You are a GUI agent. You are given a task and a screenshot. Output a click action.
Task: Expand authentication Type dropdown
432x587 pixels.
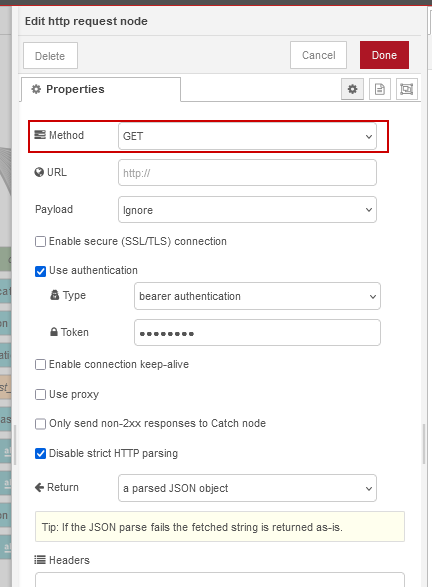point(258,296)
